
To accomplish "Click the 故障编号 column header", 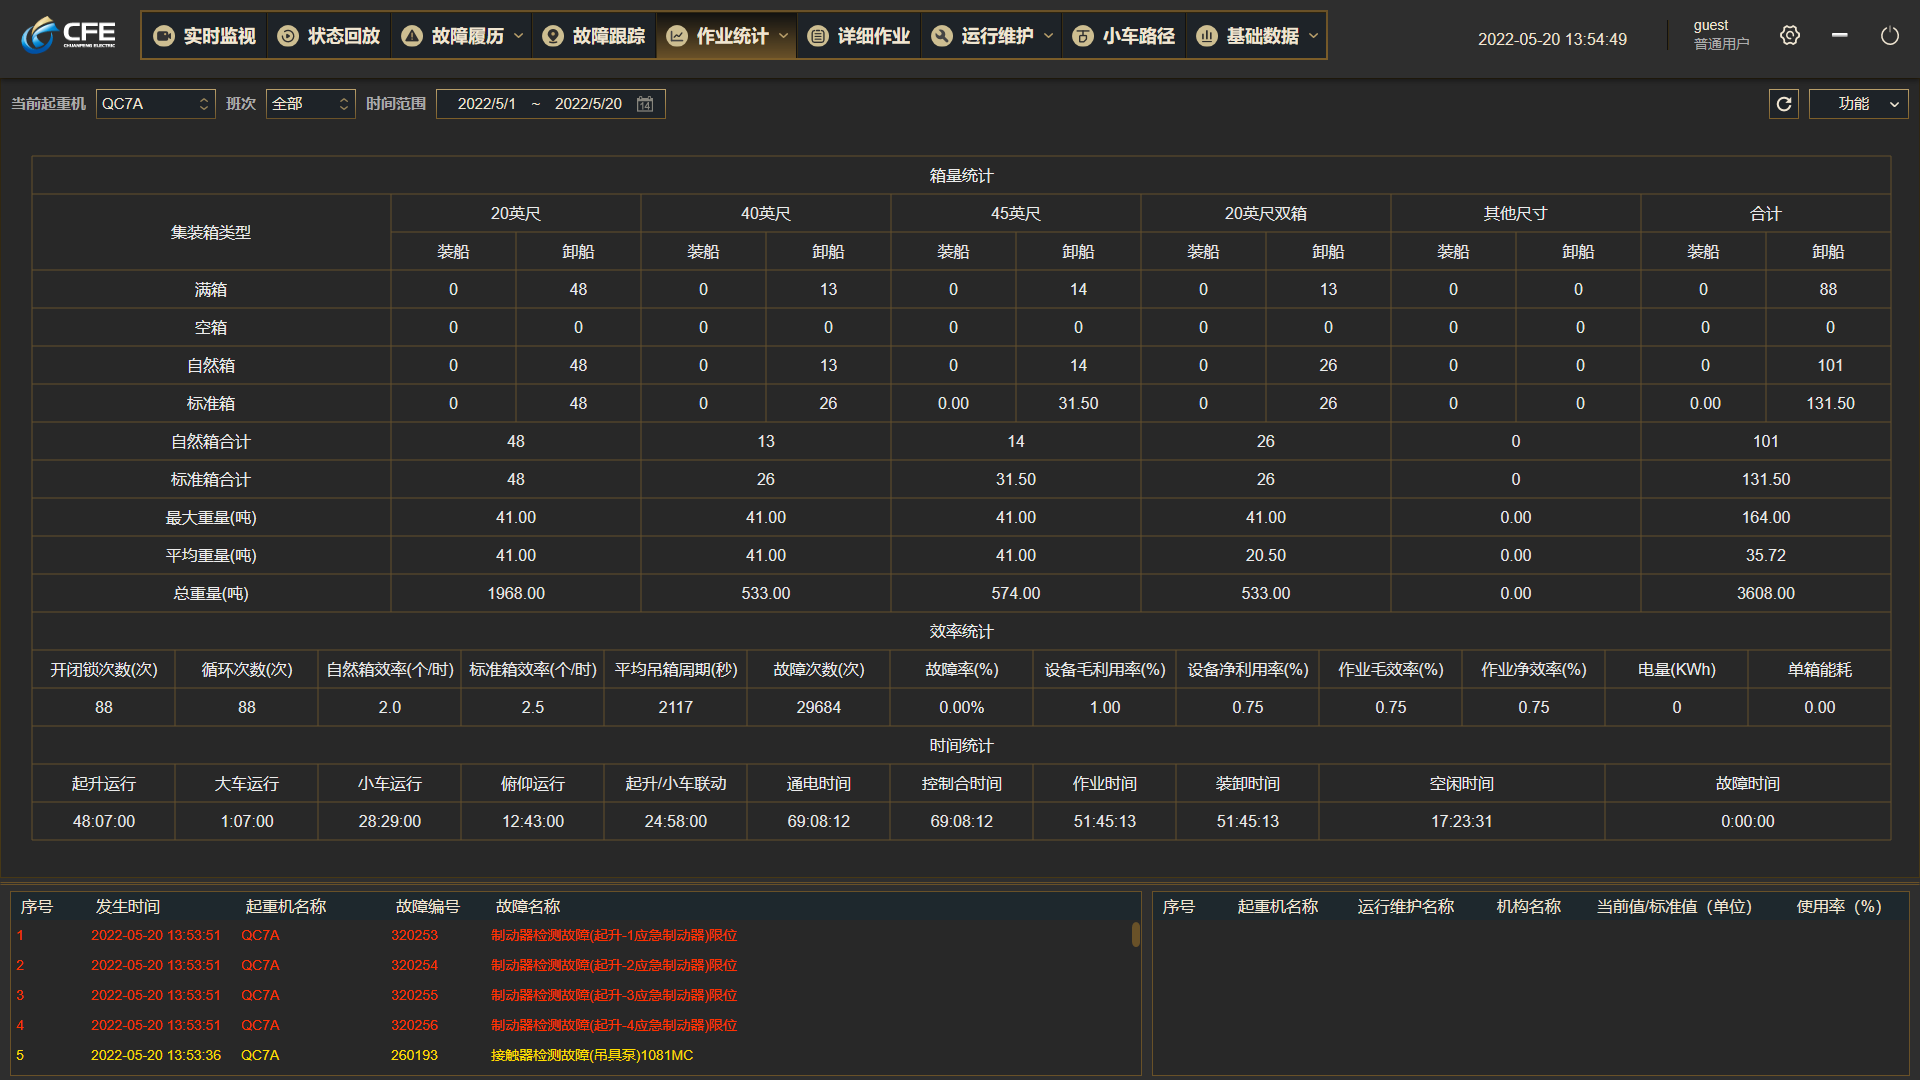I will click(x=427, y=906).
